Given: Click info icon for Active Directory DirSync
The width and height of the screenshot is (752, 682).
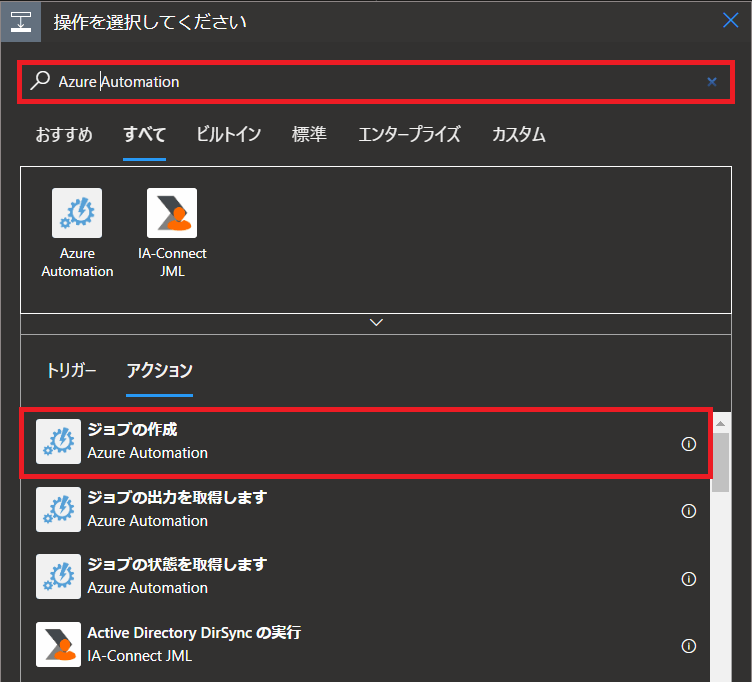Looking at the screenshot, I should (688, 646).
